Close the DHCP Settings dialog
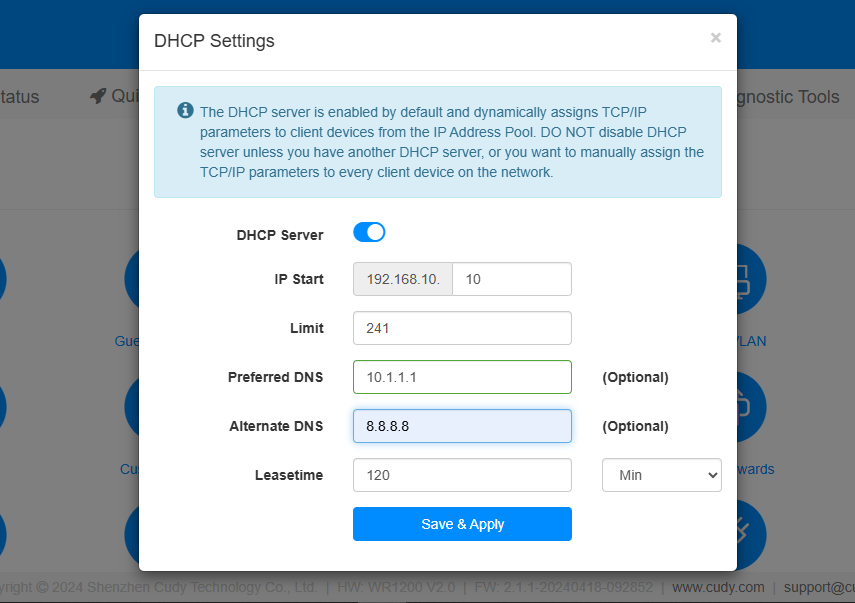 click(x=715, y=38)
